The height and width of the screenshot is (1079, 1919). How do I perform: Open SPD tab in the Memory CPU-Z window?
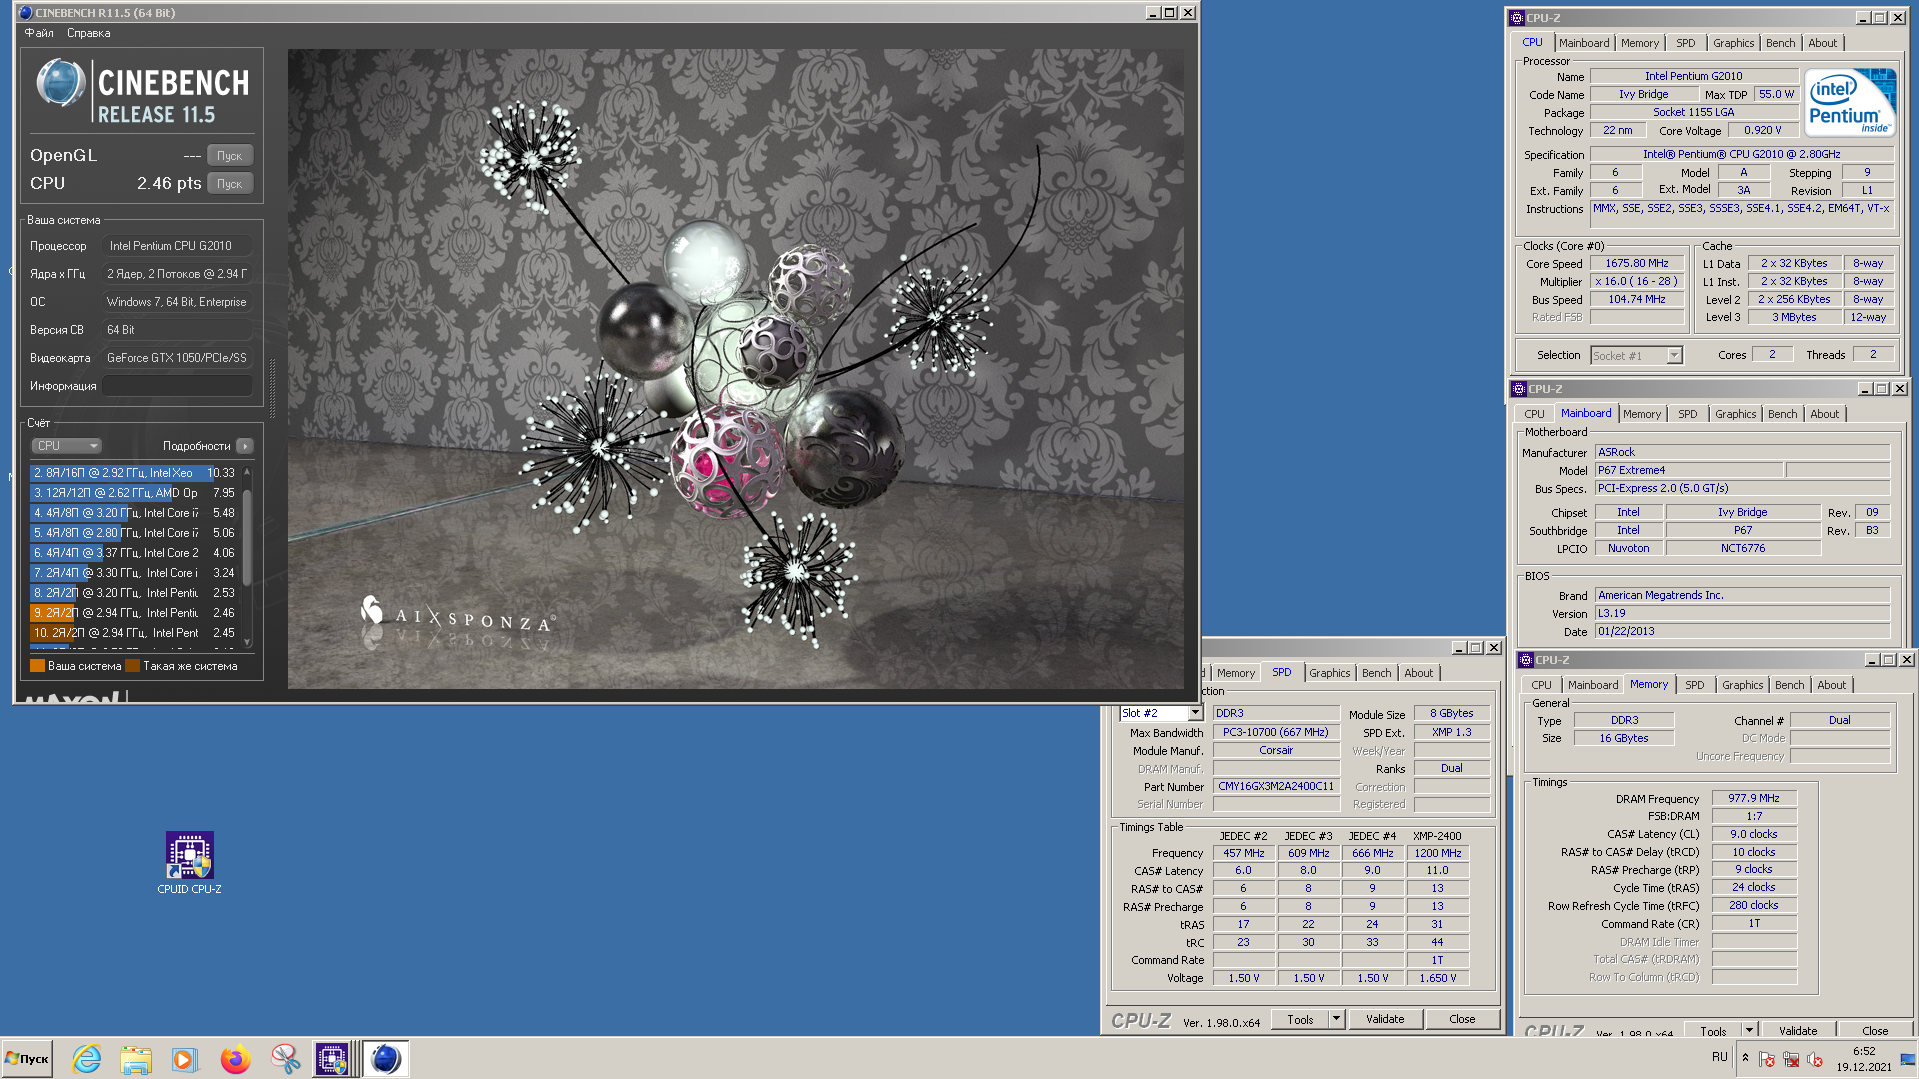1694,685
